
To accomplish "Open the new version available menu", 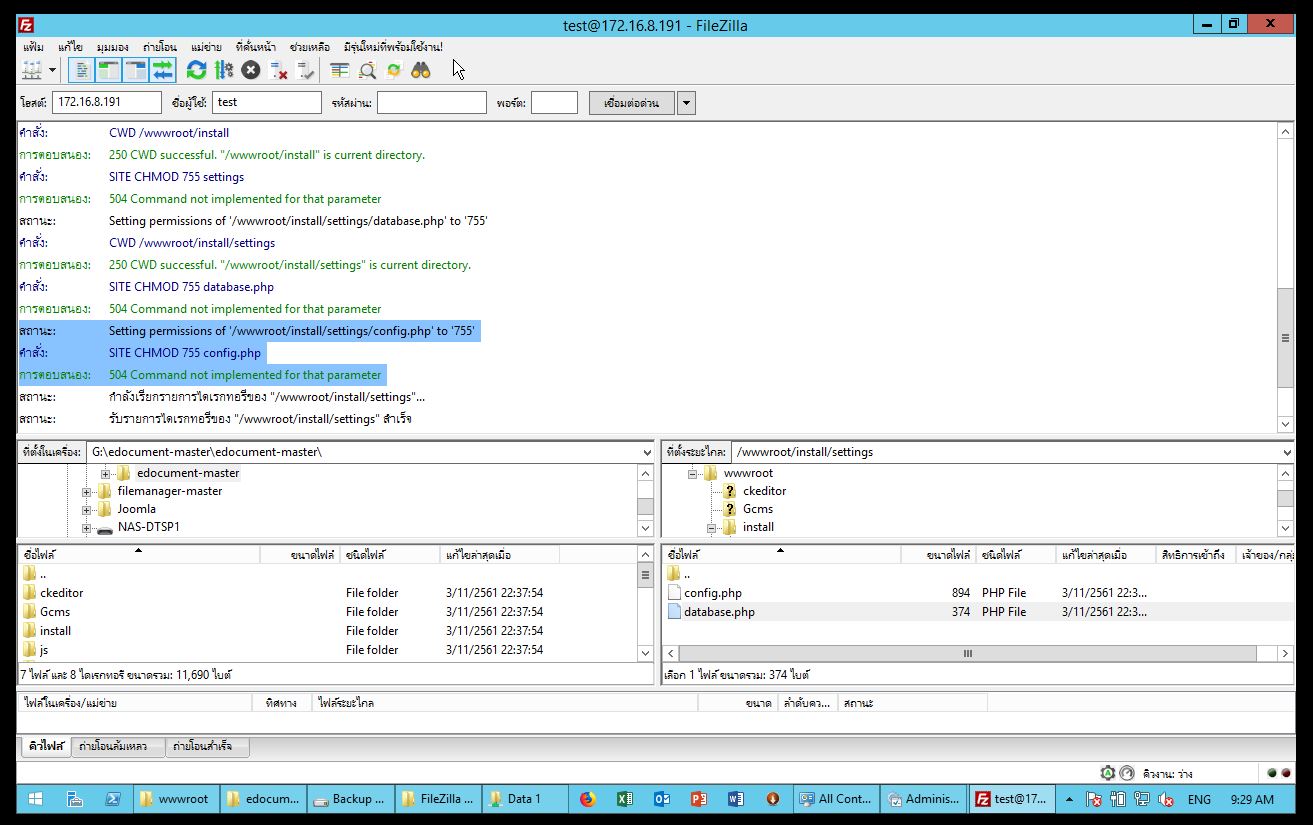I will point(393,47).
